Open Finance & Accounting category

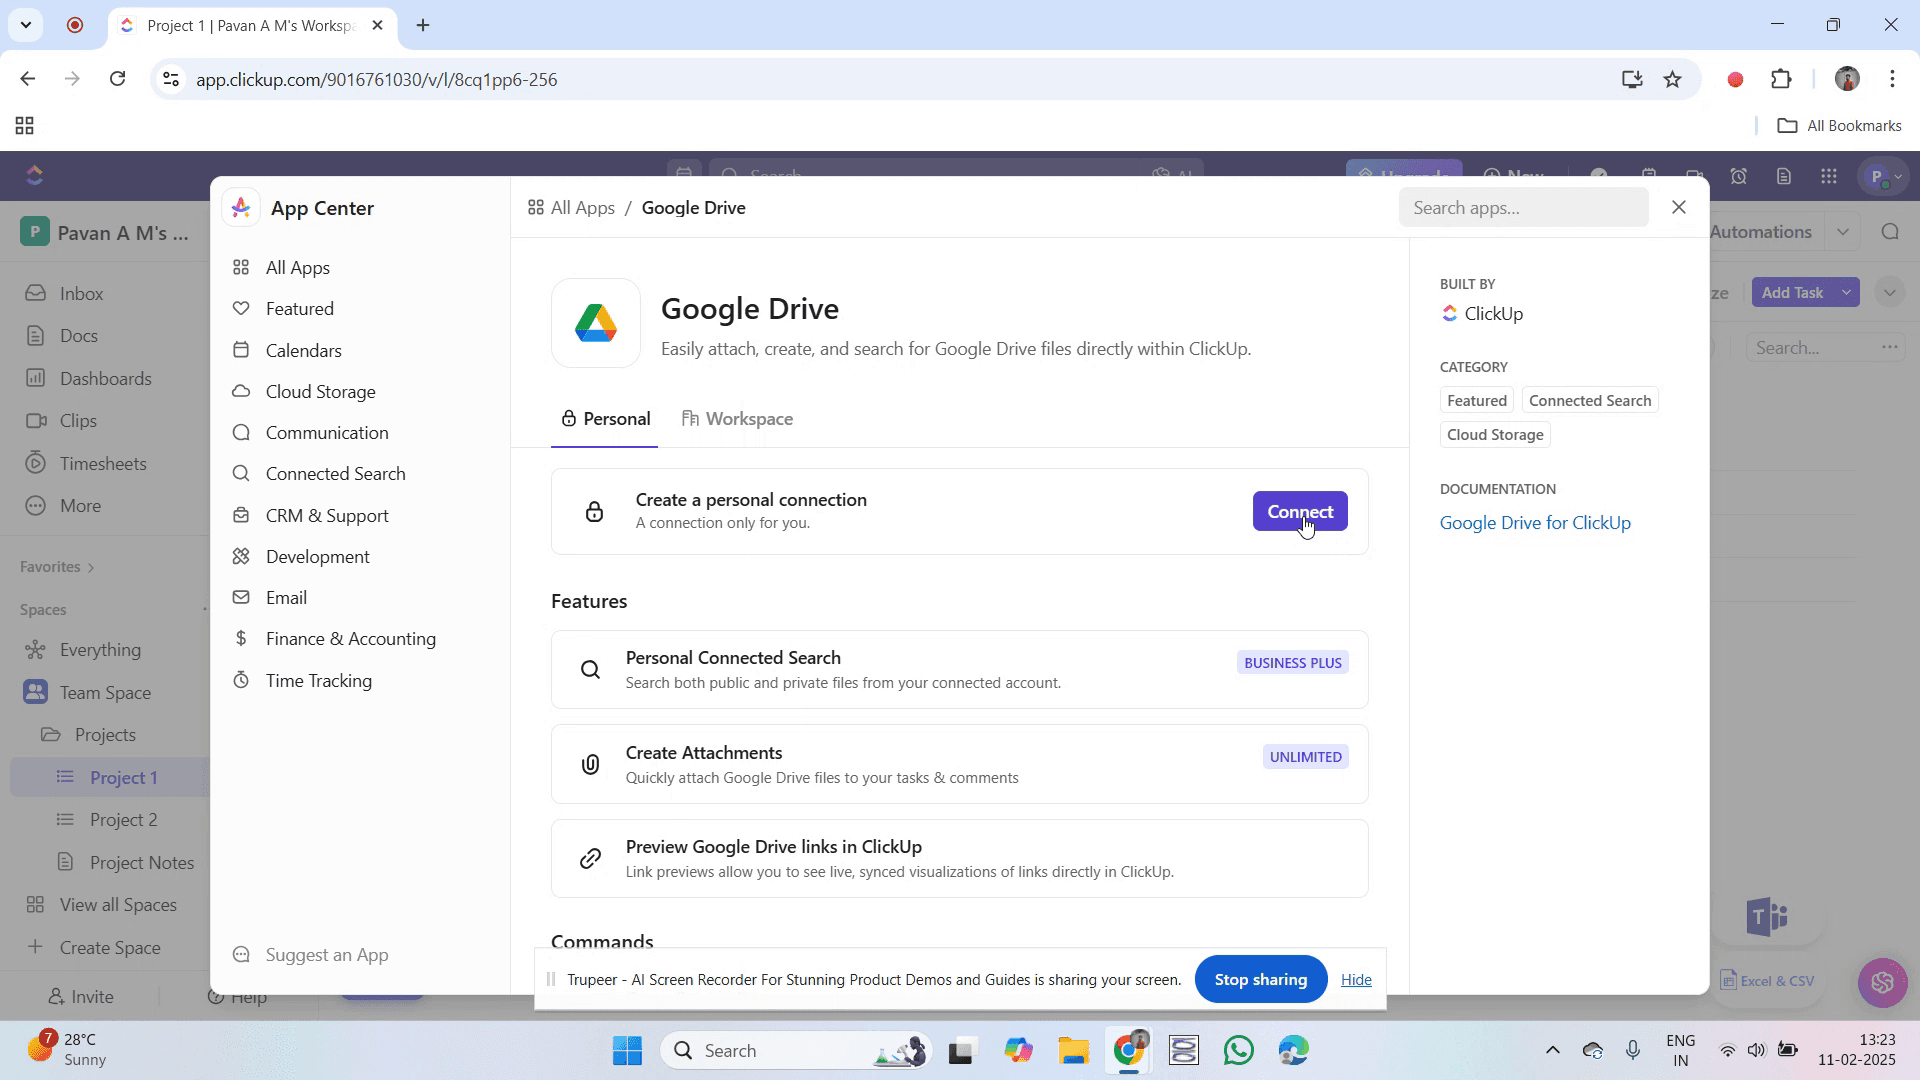(x=350, y=639)
